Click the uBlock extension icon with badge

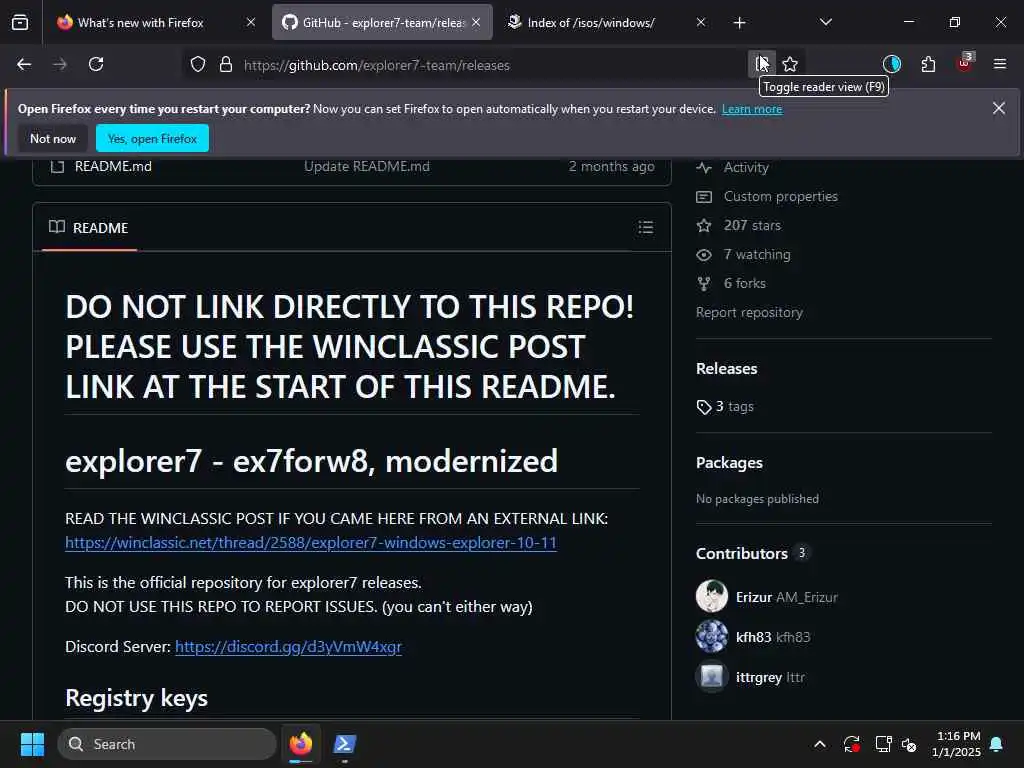click(x=965, y=63)
